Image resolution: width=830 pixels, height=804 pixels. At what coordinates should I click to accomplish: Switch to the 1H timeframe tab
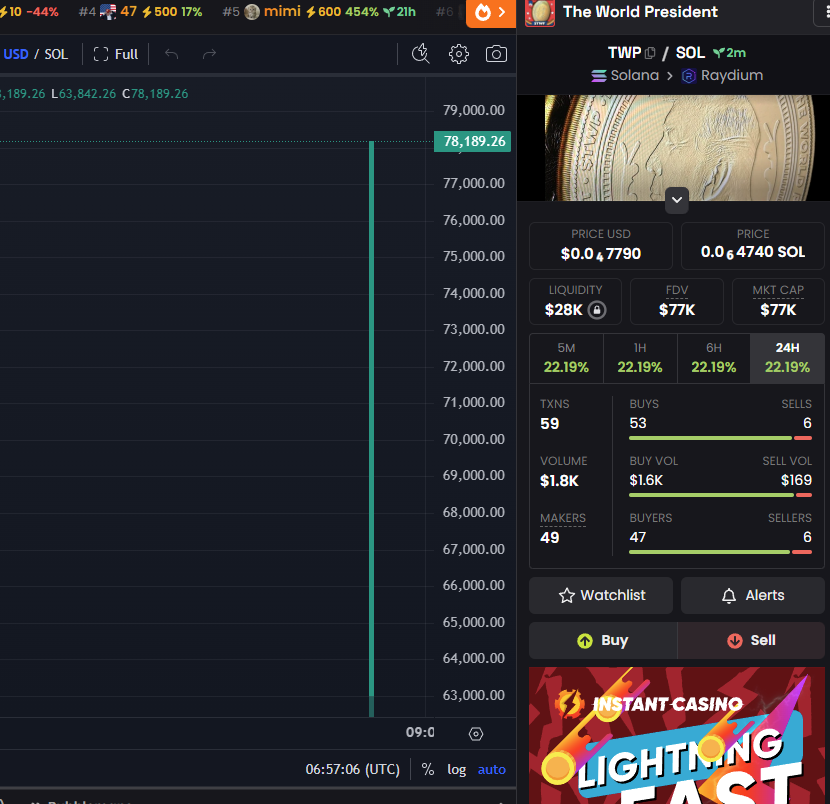point(640,356)
